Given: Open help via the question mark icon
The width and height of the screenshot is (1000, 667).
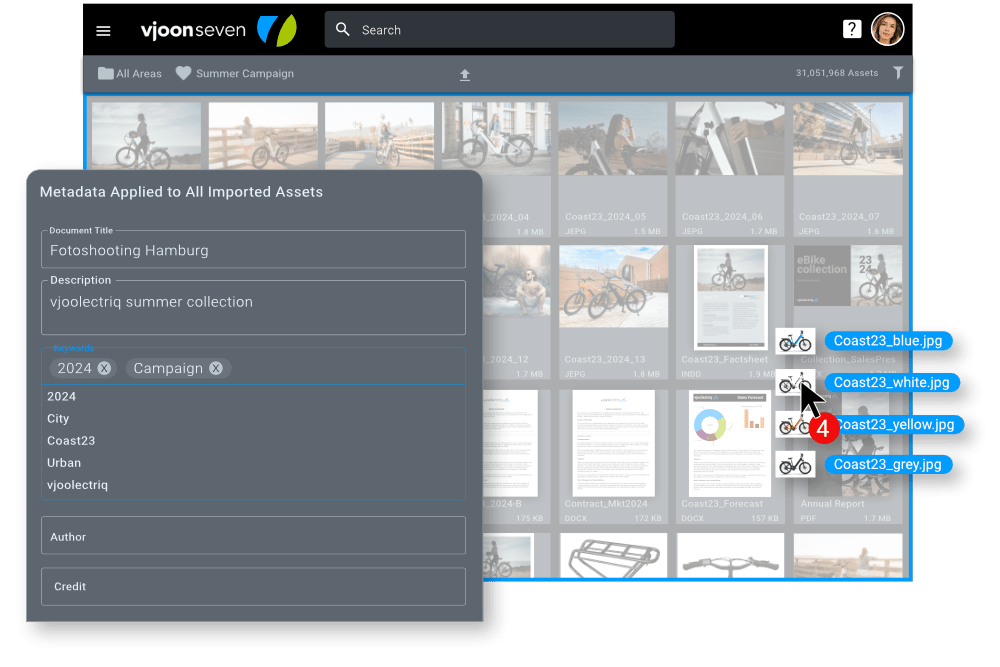Looking at the screenshot, I should 852,28.
